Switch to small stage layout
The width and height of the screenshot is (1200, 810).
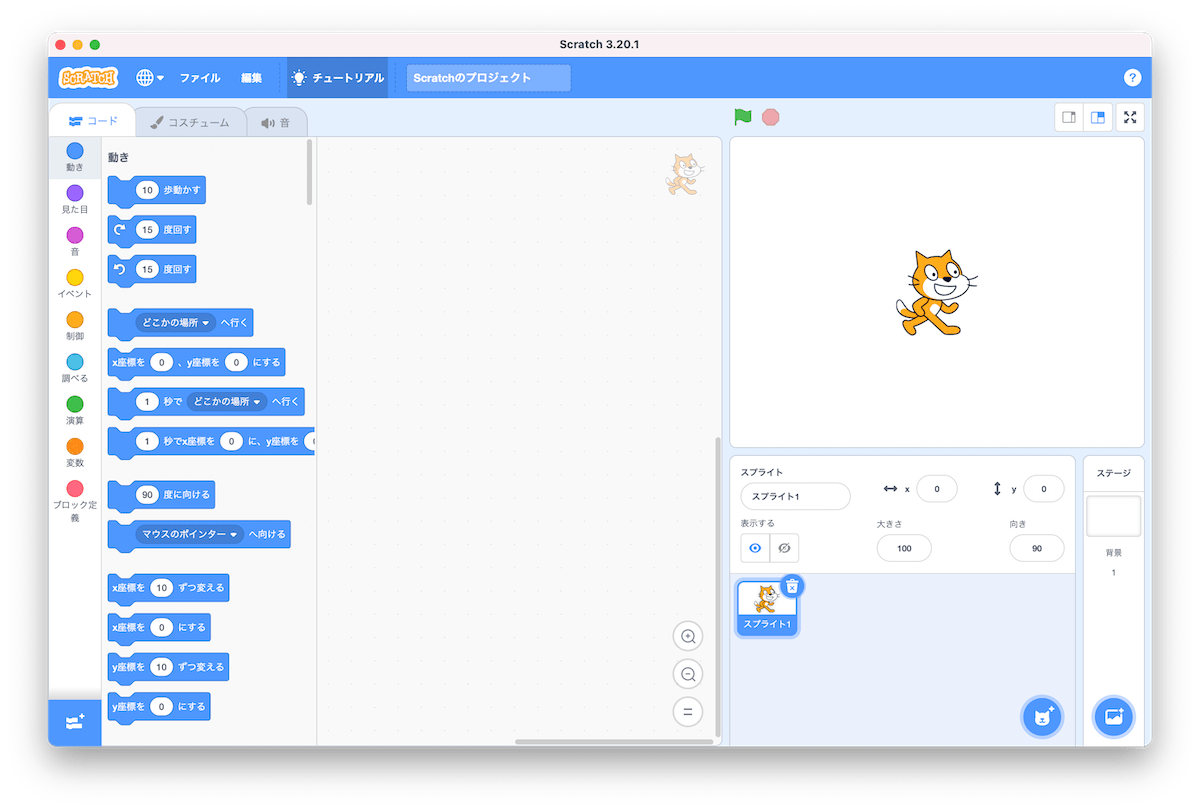1069,117
